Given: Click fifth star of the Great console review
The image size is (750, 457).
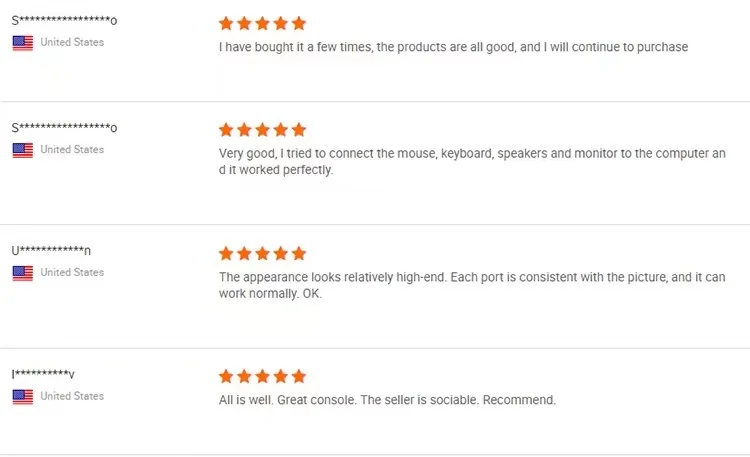Looking at the screenshot, I should point(298,377).
